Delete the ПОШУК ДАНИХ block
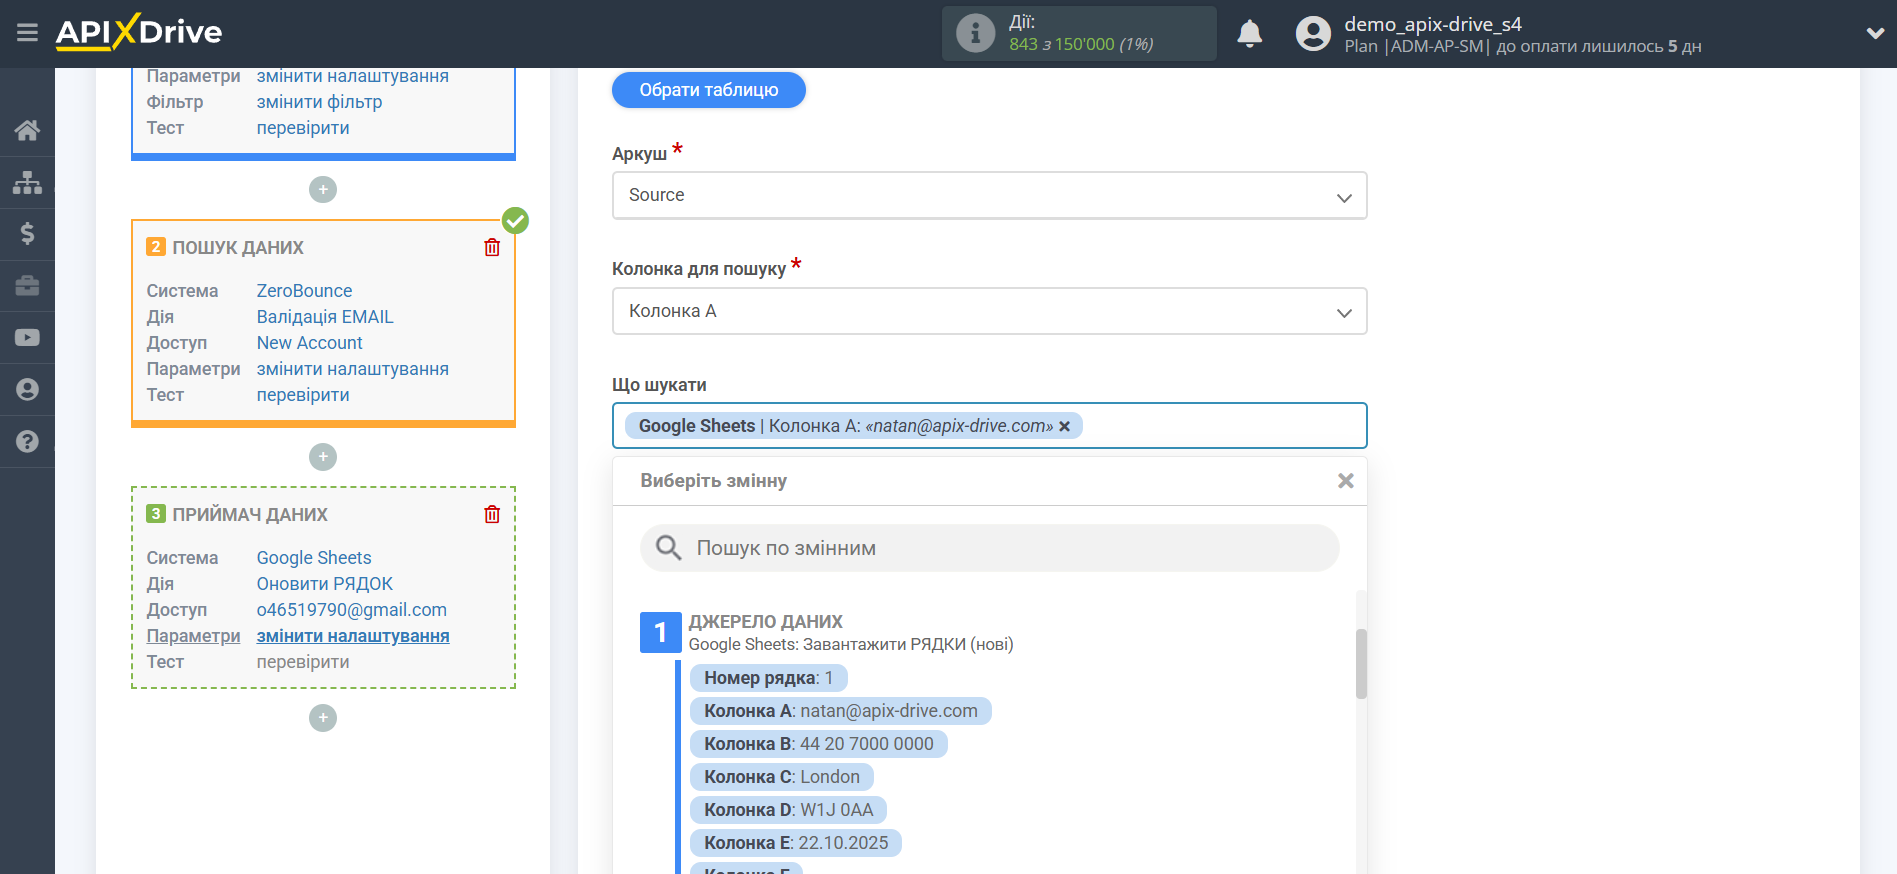 [492, 247]
